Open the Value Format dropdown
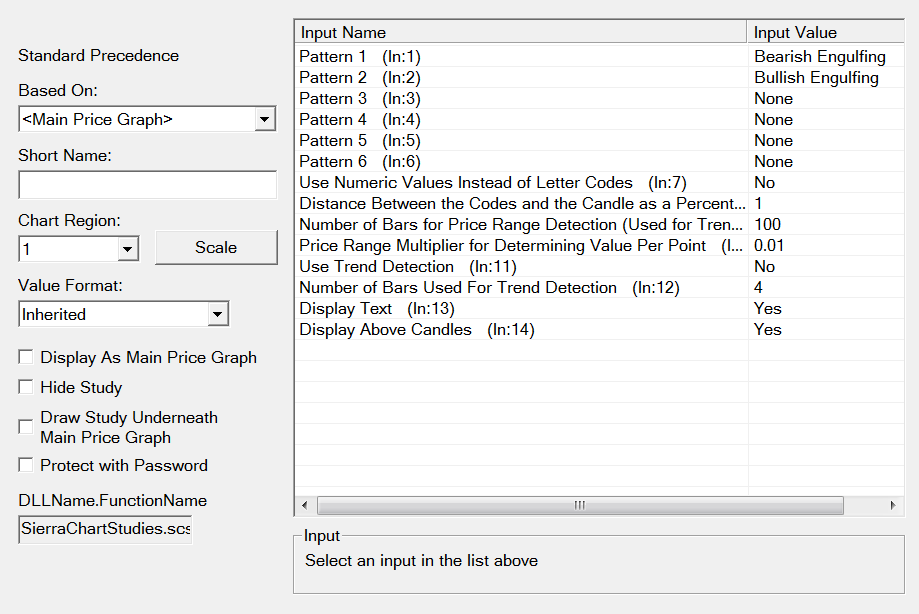This screenshot has height=614, width=919. tap(218, 314)
